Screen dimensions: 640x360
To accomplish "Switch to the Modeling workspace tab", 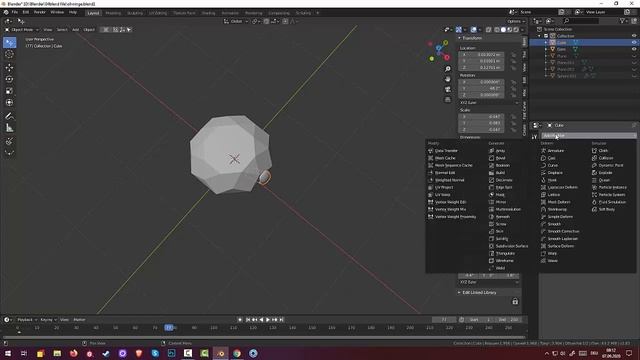I will (x=113, y=13).
